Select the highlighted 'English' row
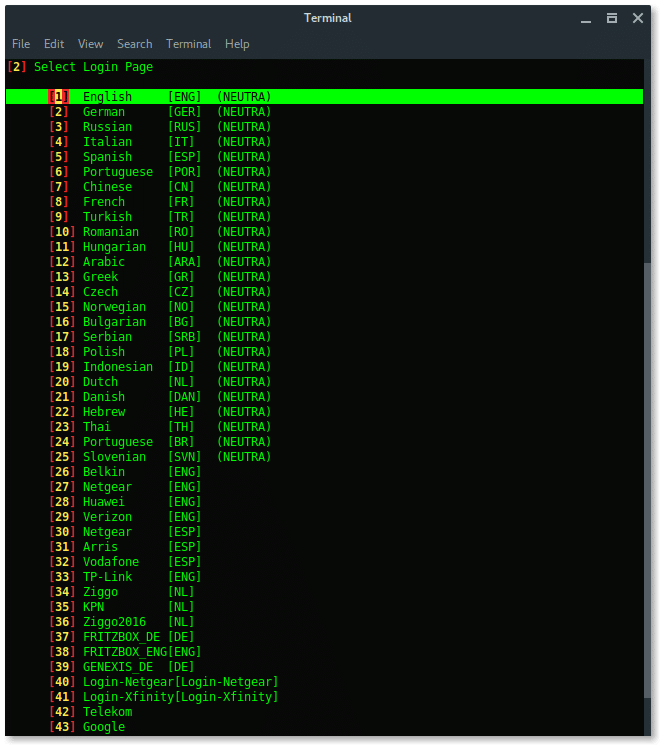The width and height of the screenshot is (660, 745). tap(325, 96)
